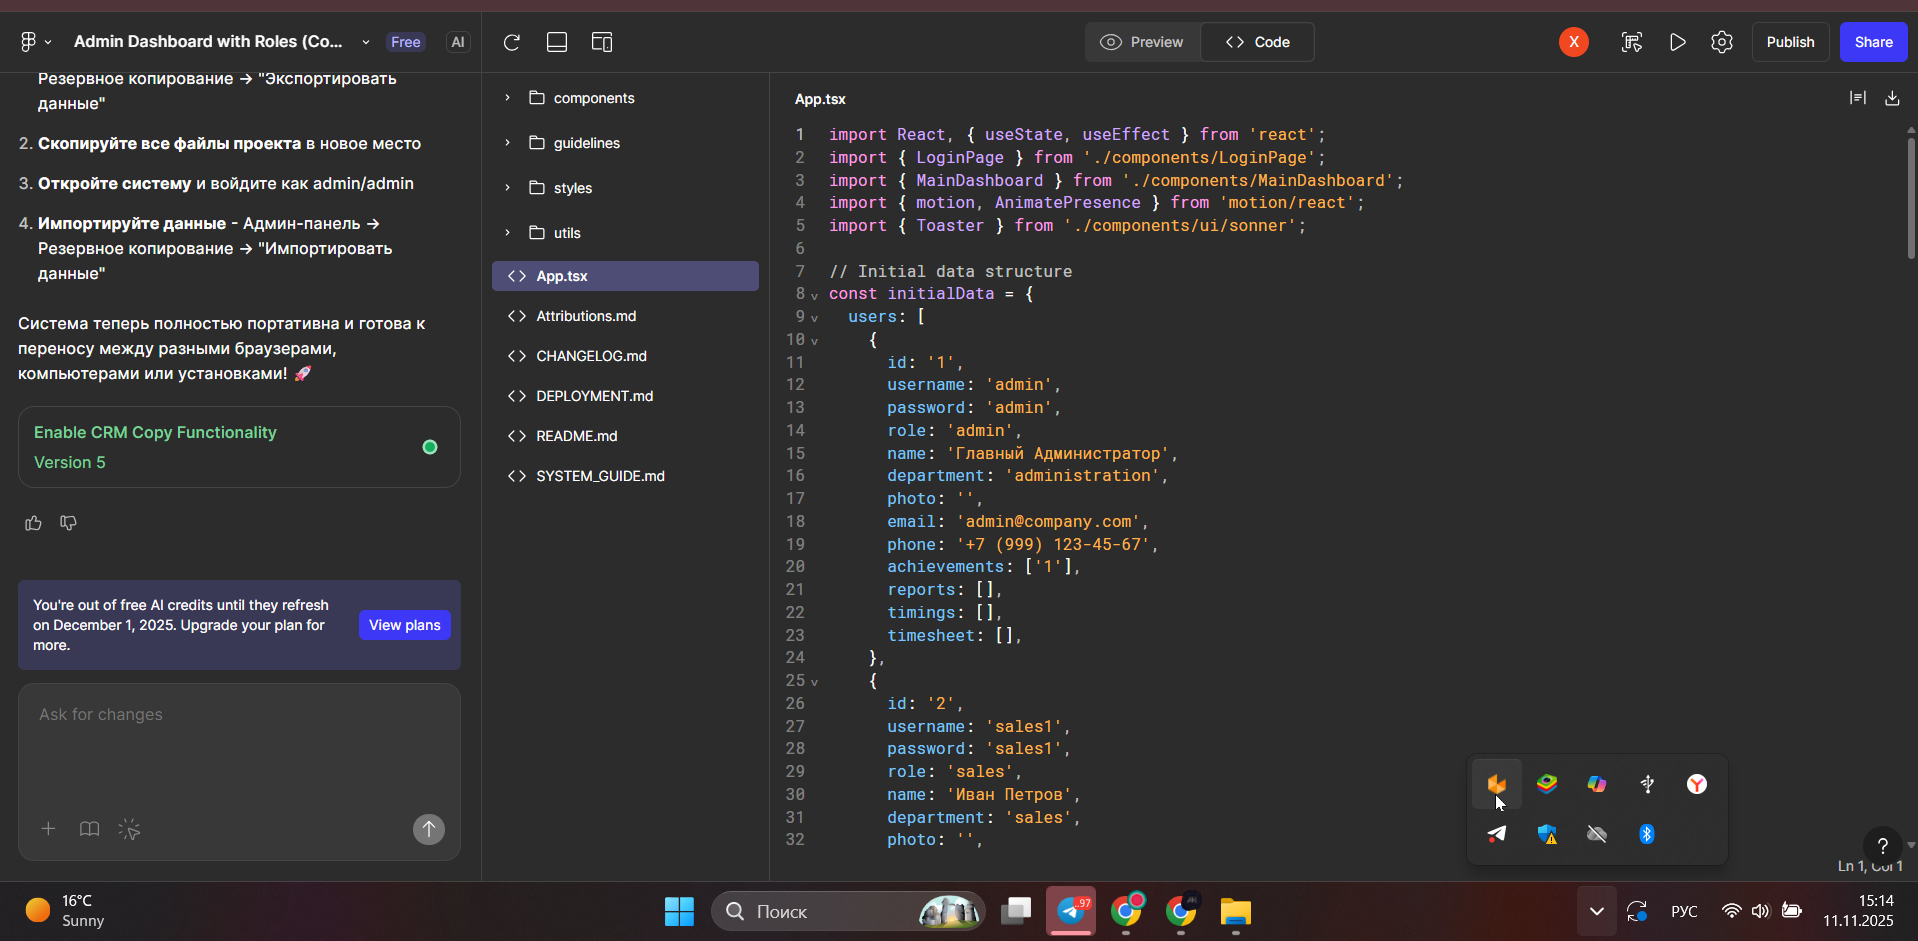Toggle the AI badge button

458,42
